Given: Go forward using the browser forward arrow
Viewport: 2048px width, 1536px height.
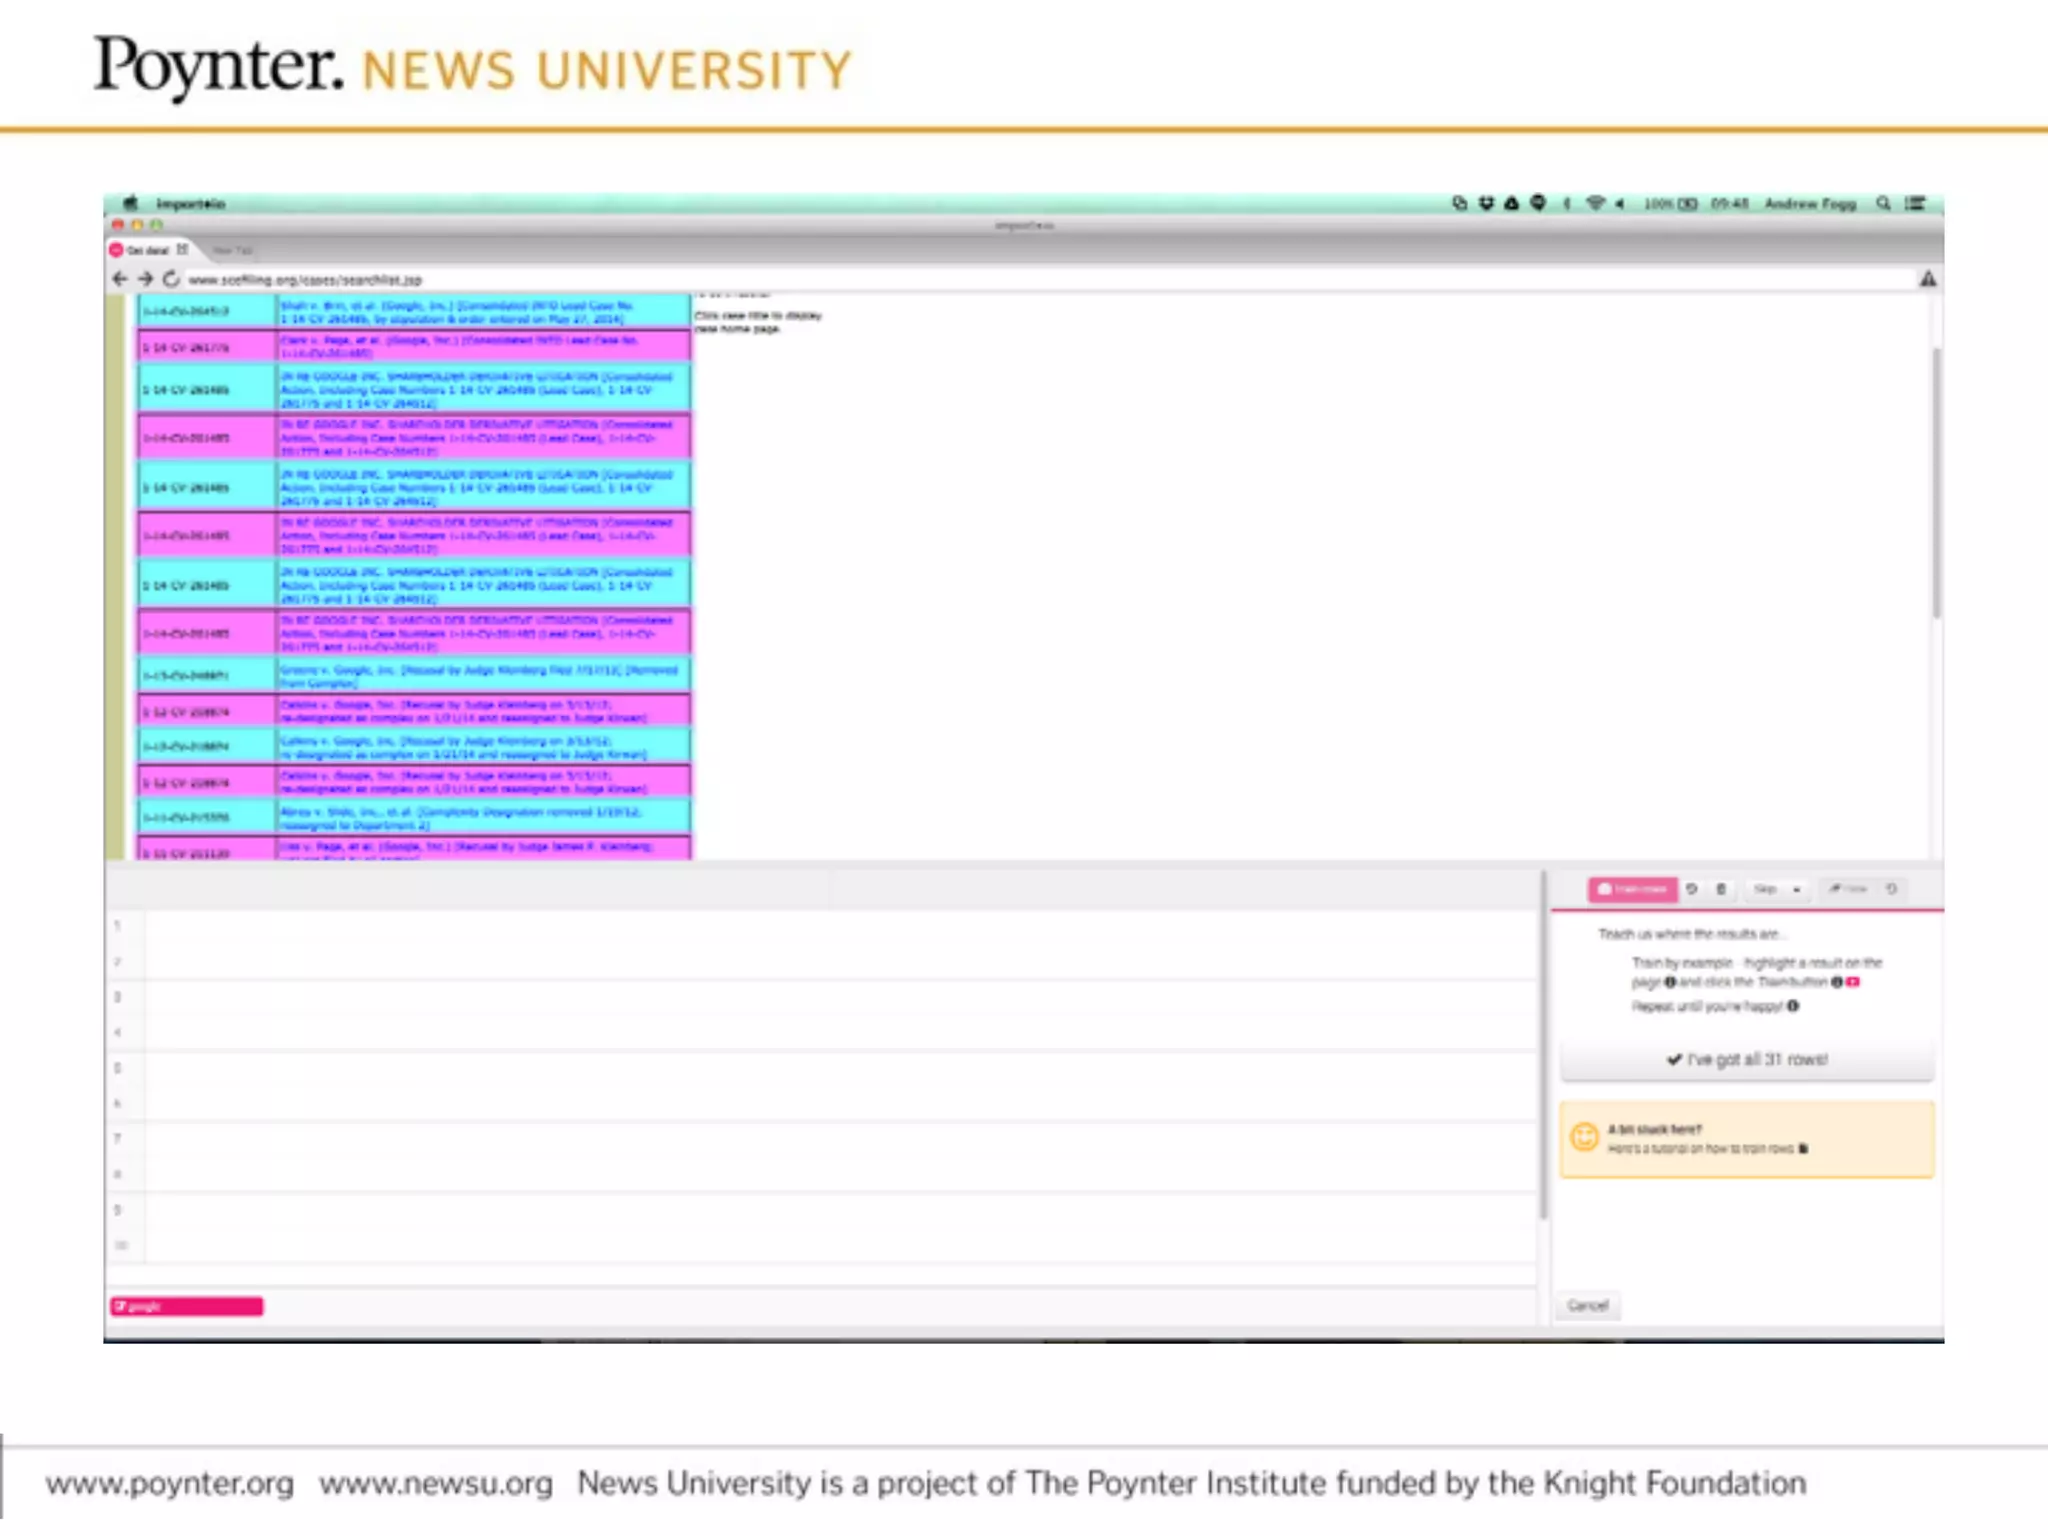Looking at the screenshot, I should pos(145,279).
